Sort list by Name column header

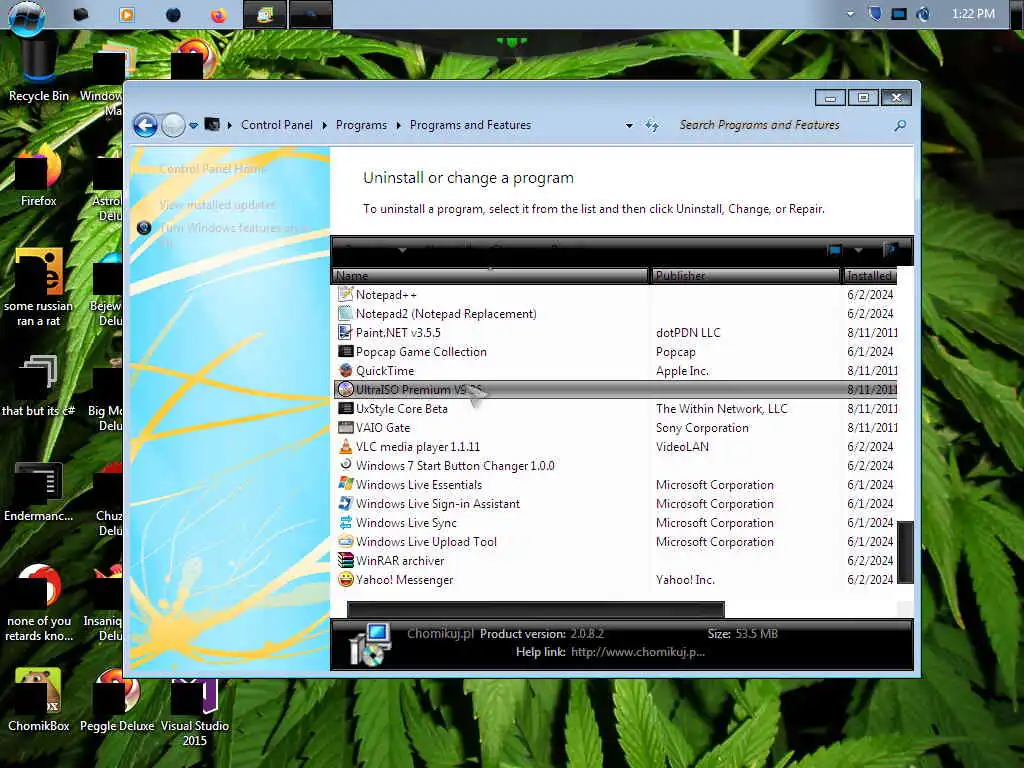(490, 276)
